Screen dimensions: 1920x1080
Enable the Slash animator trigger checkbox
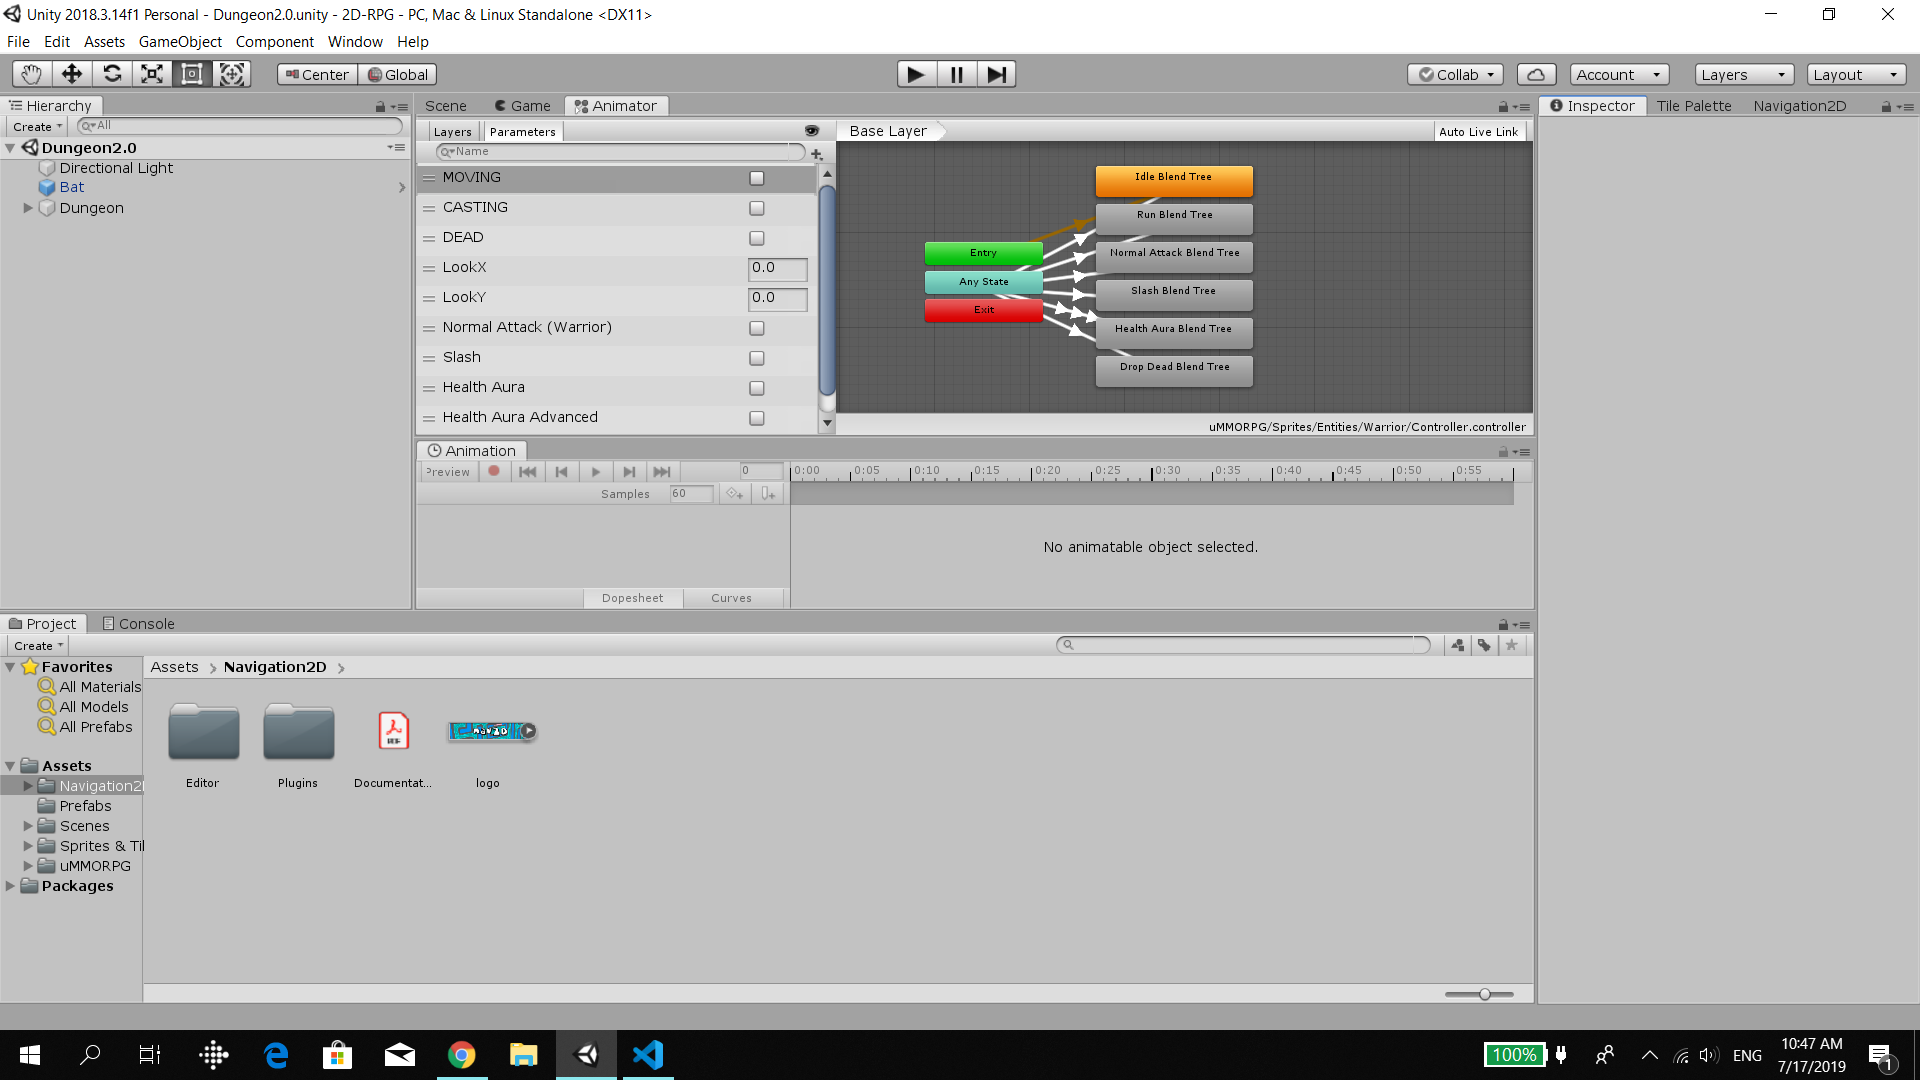pyautogui.click(x=756, y=358)
